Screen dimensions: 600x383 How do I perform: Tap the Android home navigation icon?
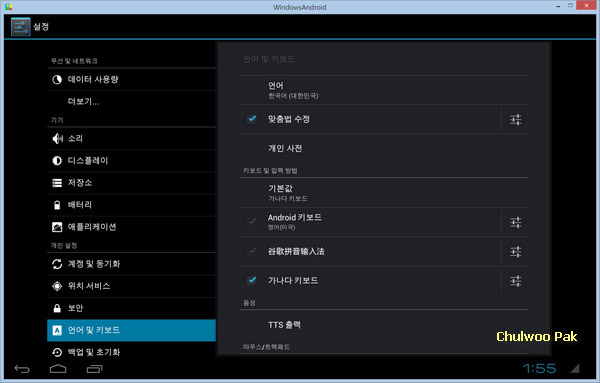(x=58, y=369)
